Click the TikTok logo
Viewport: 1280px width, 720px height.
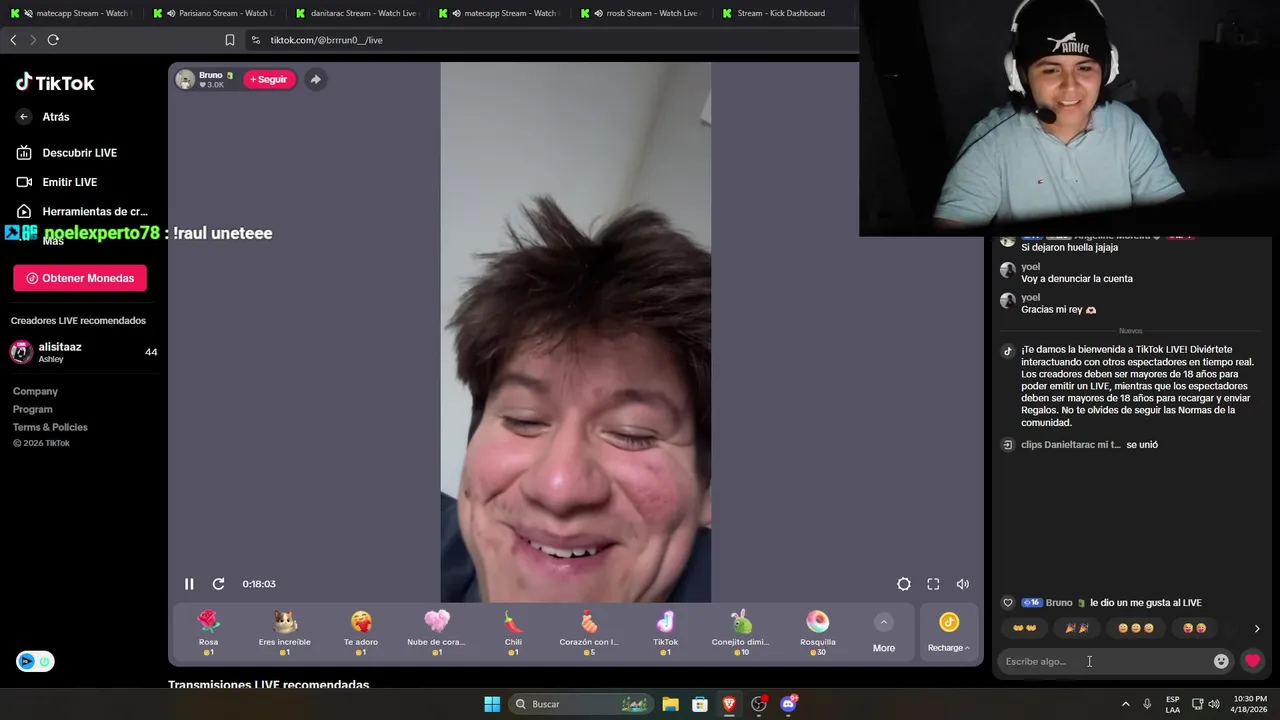pos(55,83)
